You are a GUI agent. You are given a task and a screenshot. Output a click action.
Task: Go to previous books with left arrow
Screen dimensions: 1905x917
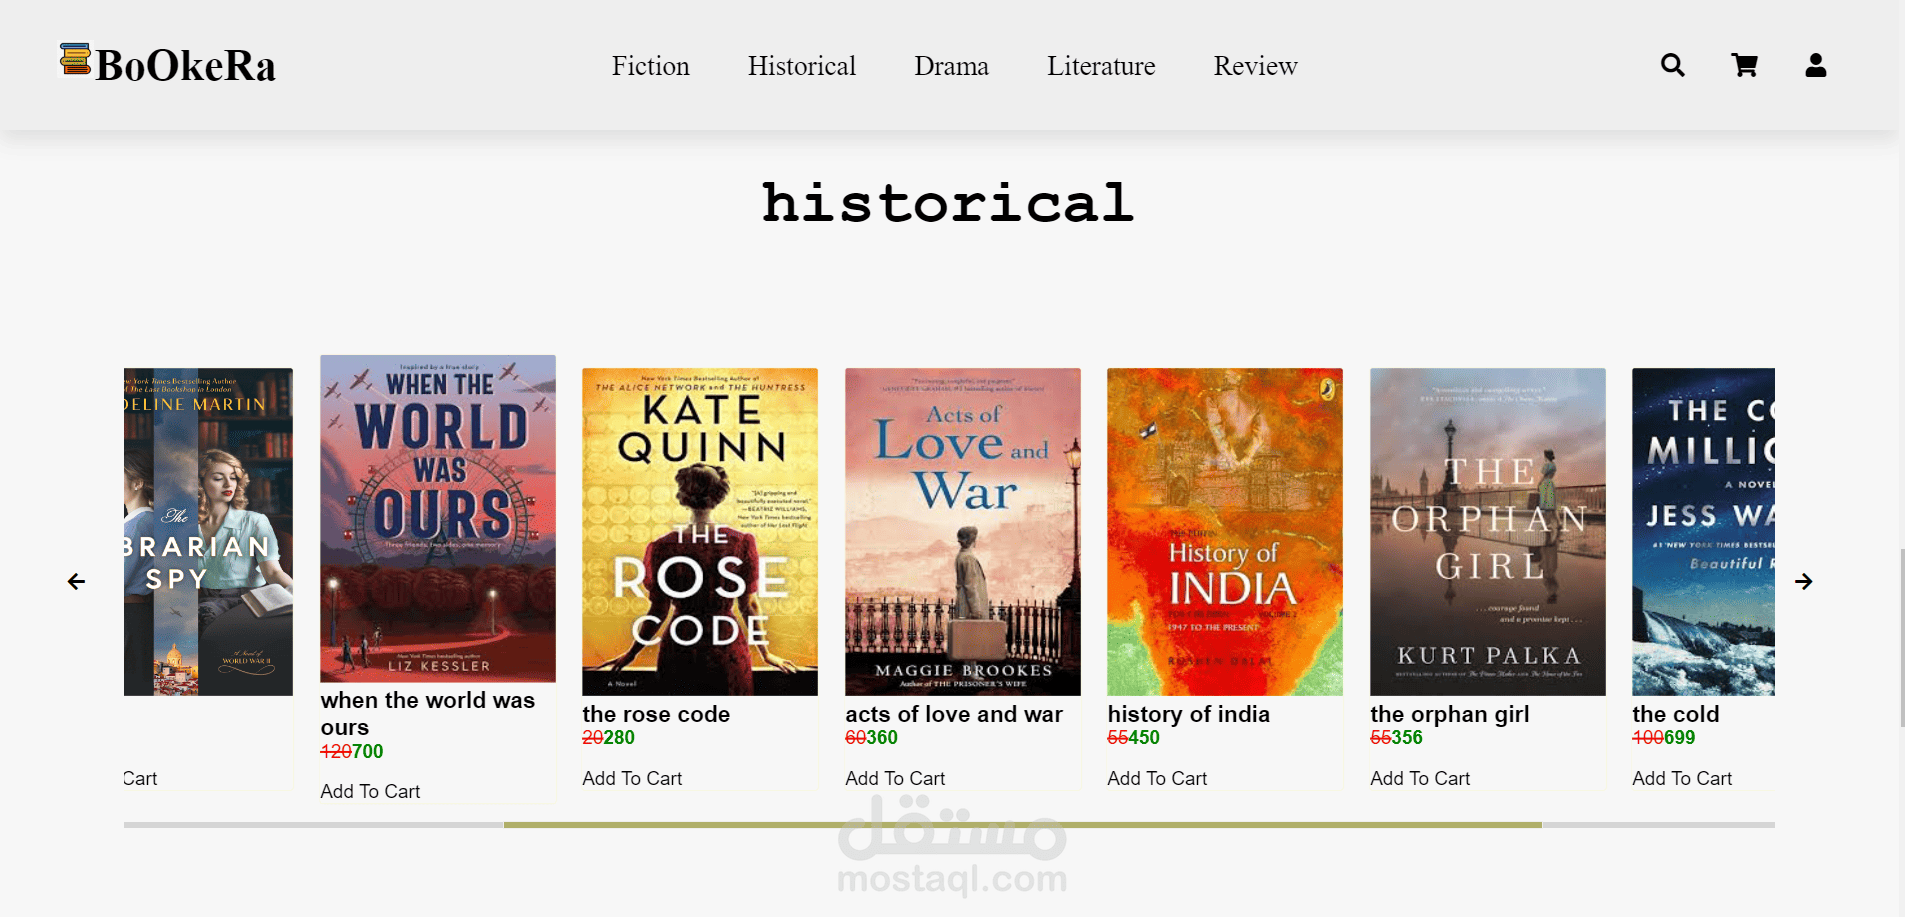point(76,581)
